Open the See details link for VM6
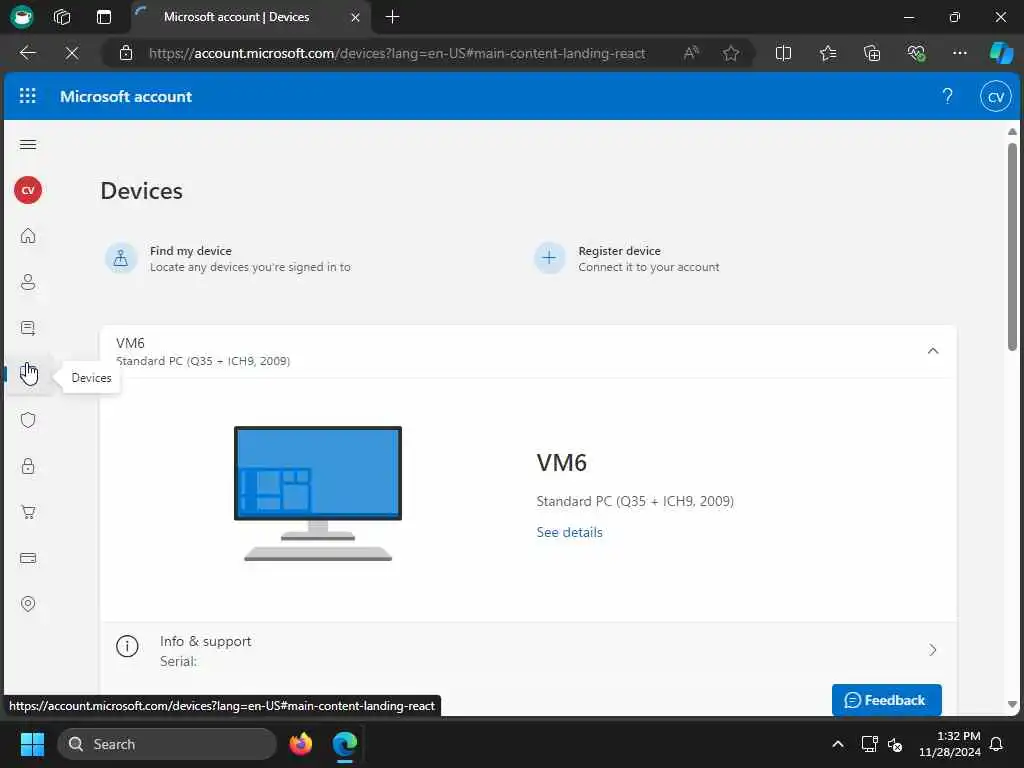1024x768 pixels. coord(569,532)
